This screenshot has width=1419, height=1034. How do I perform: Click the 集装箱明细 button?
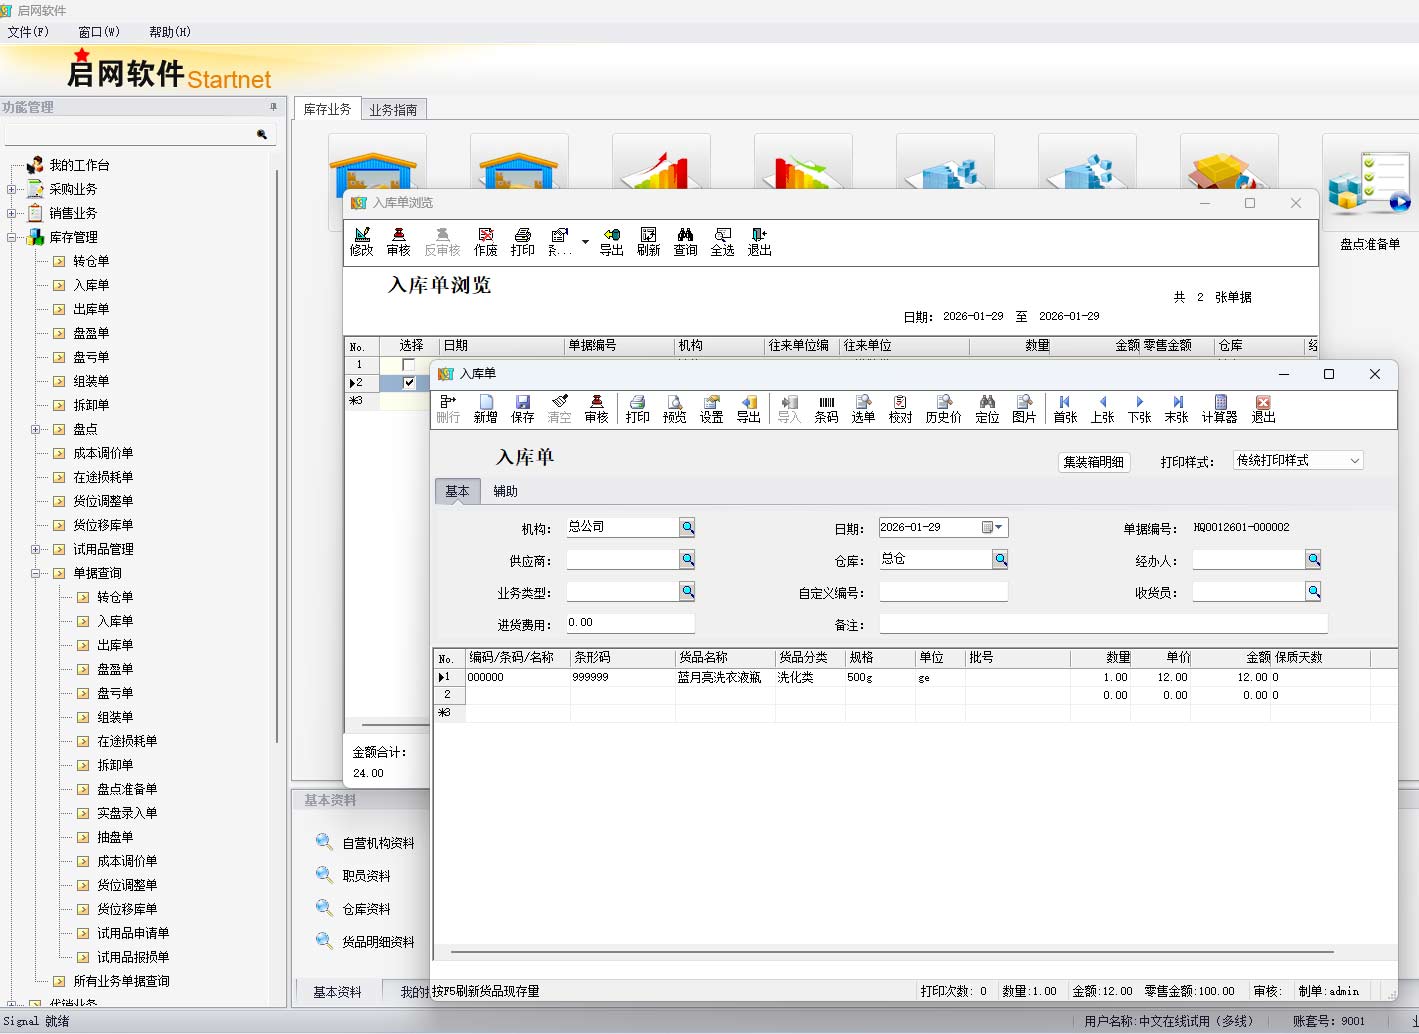1093,462
